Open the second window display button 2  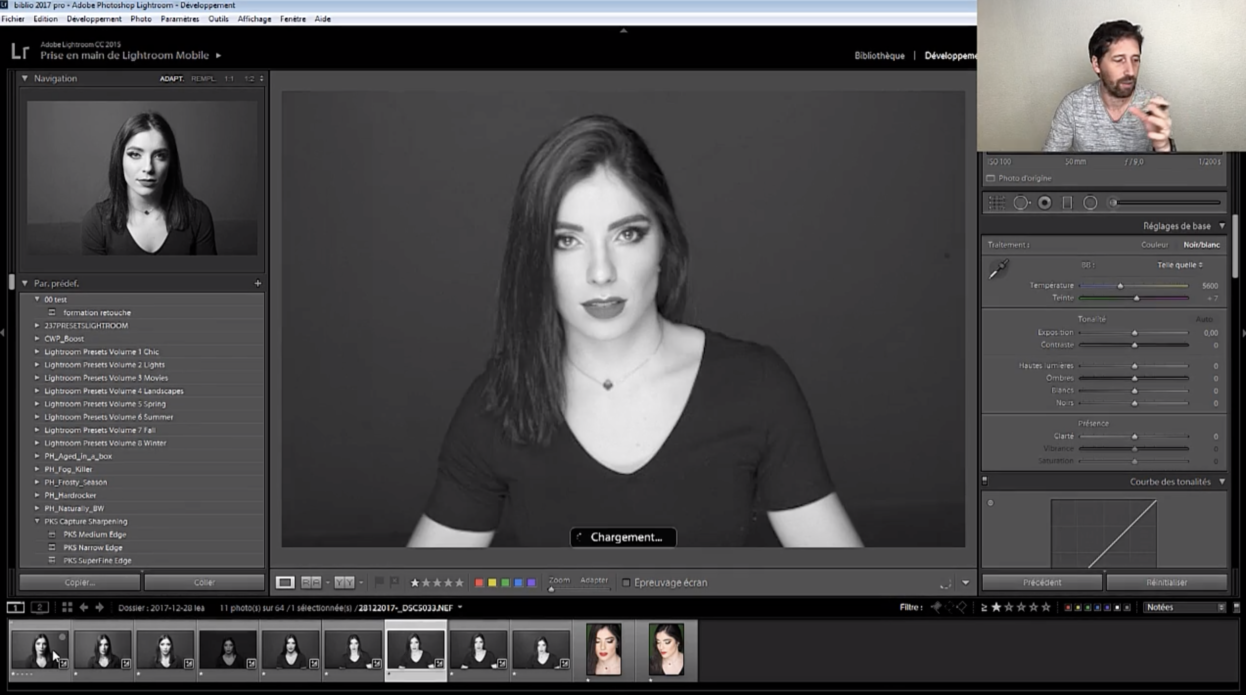coord(40,607)
